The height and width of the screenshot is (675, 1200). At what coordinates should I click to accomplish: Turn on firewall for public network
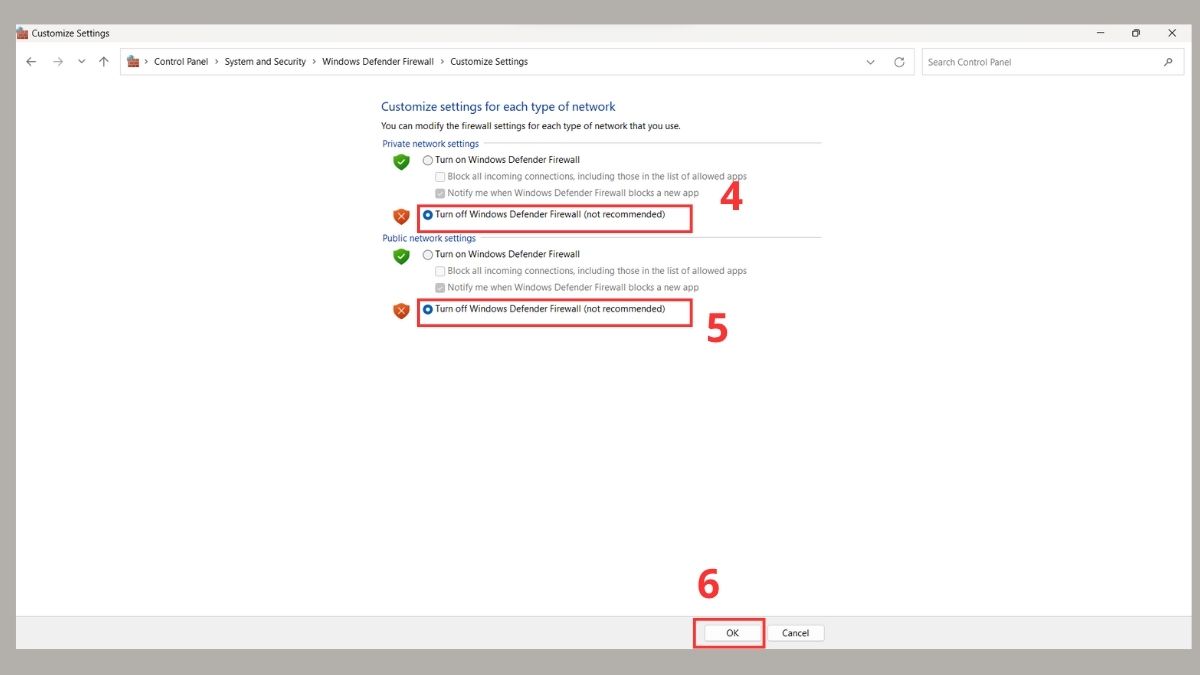428,255
